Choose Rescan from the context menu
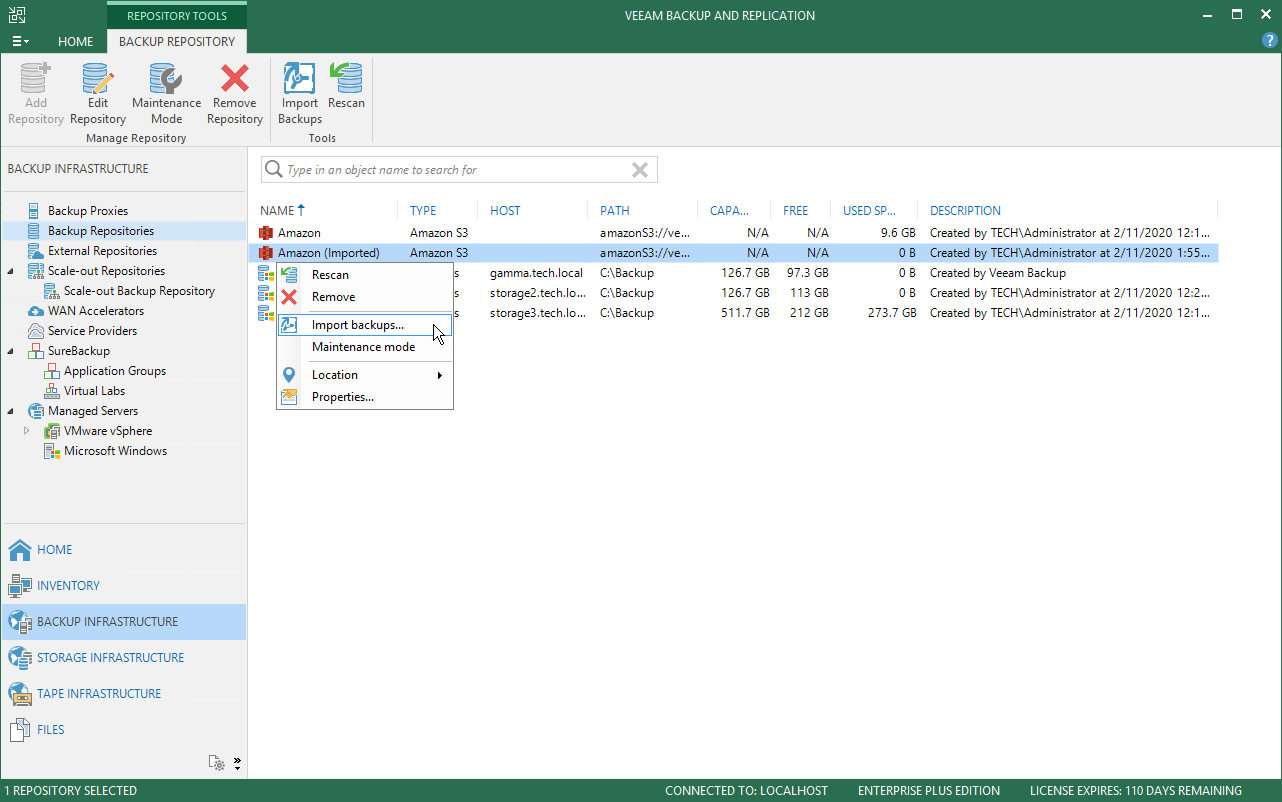This screenshot has width=1282, height=802. [365, 275]
